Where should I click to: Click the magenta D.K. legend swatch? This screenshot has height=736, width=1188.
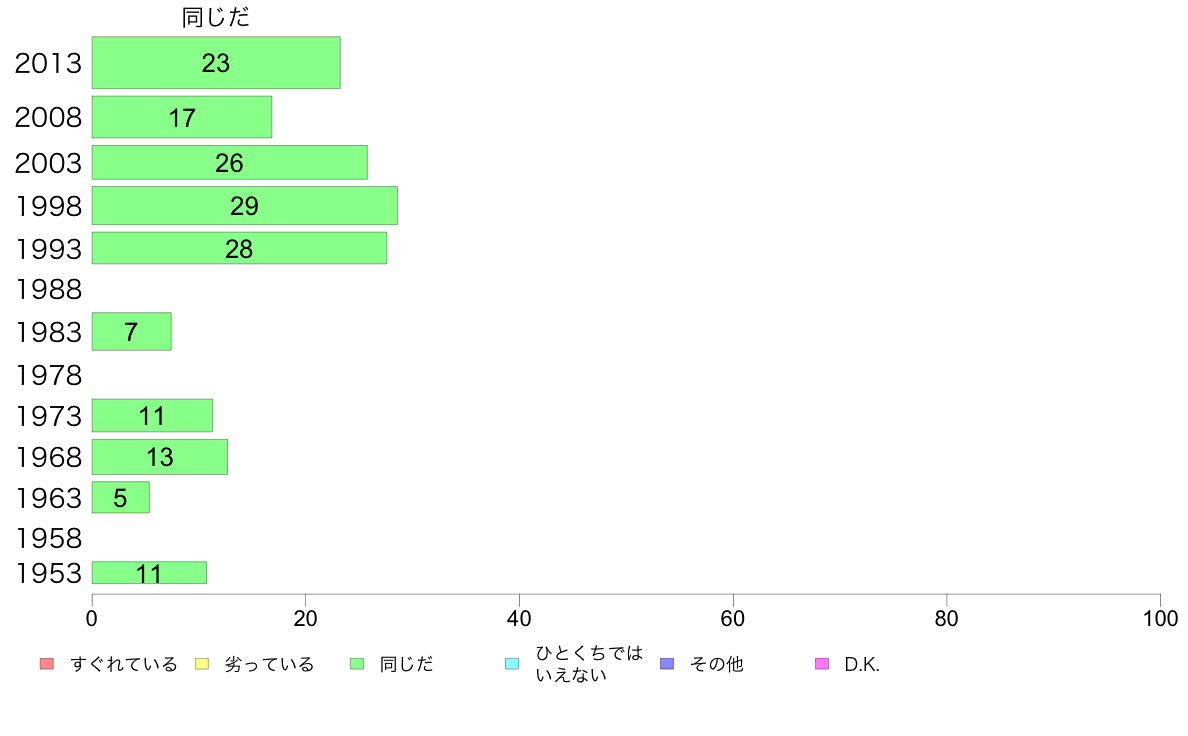(822, 664)
